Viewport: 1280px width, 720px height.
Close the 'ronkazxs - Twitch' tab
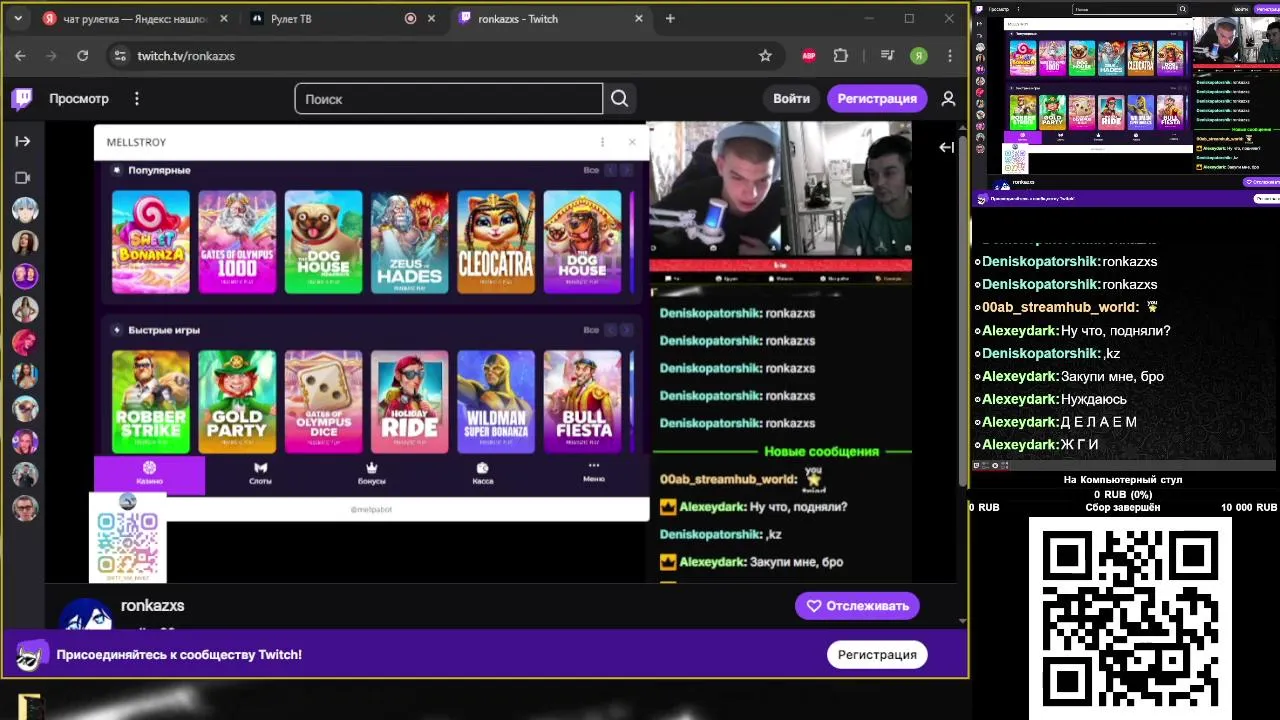pos(639,18)
